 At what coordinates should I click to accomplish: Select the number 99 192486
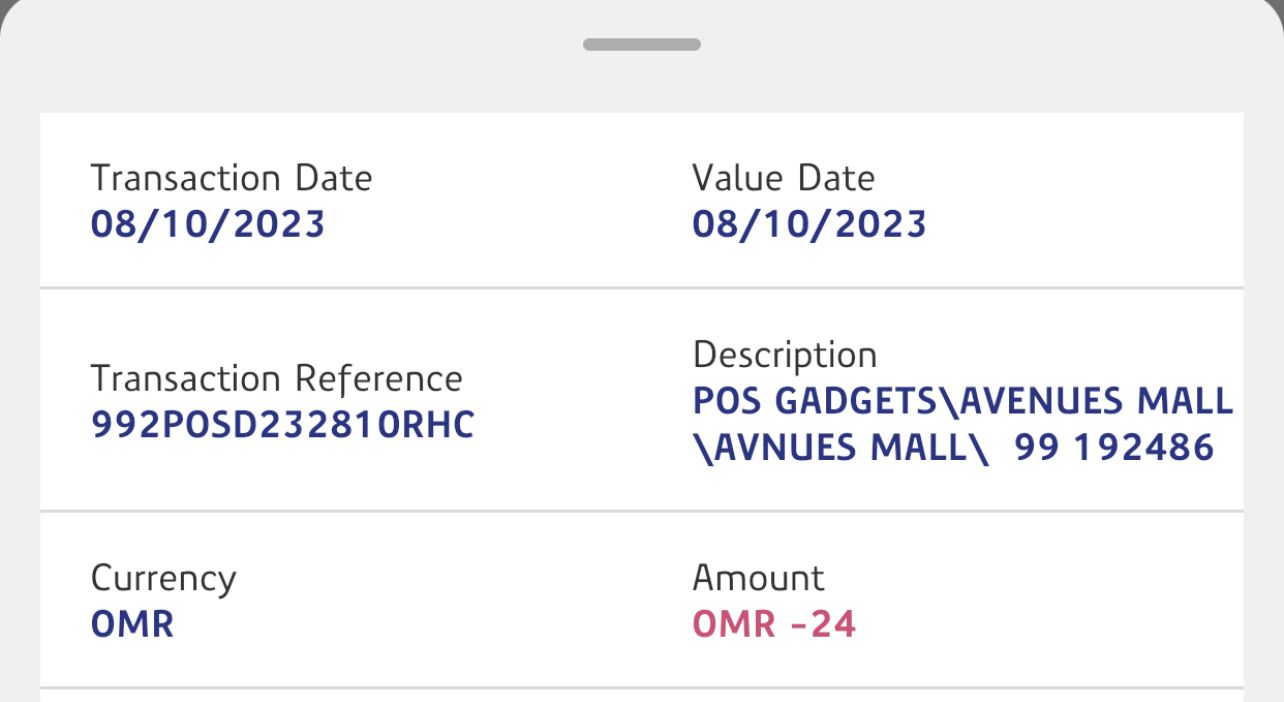click(1114, 447)
